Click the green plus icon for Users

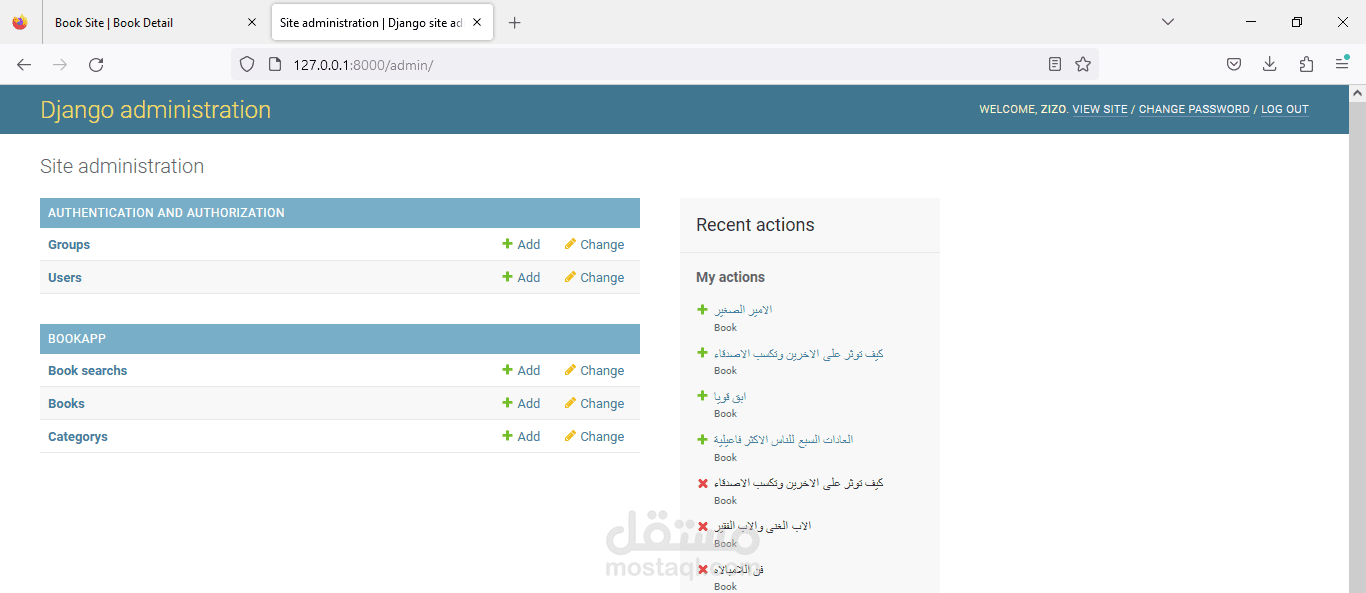pos(507,277)
